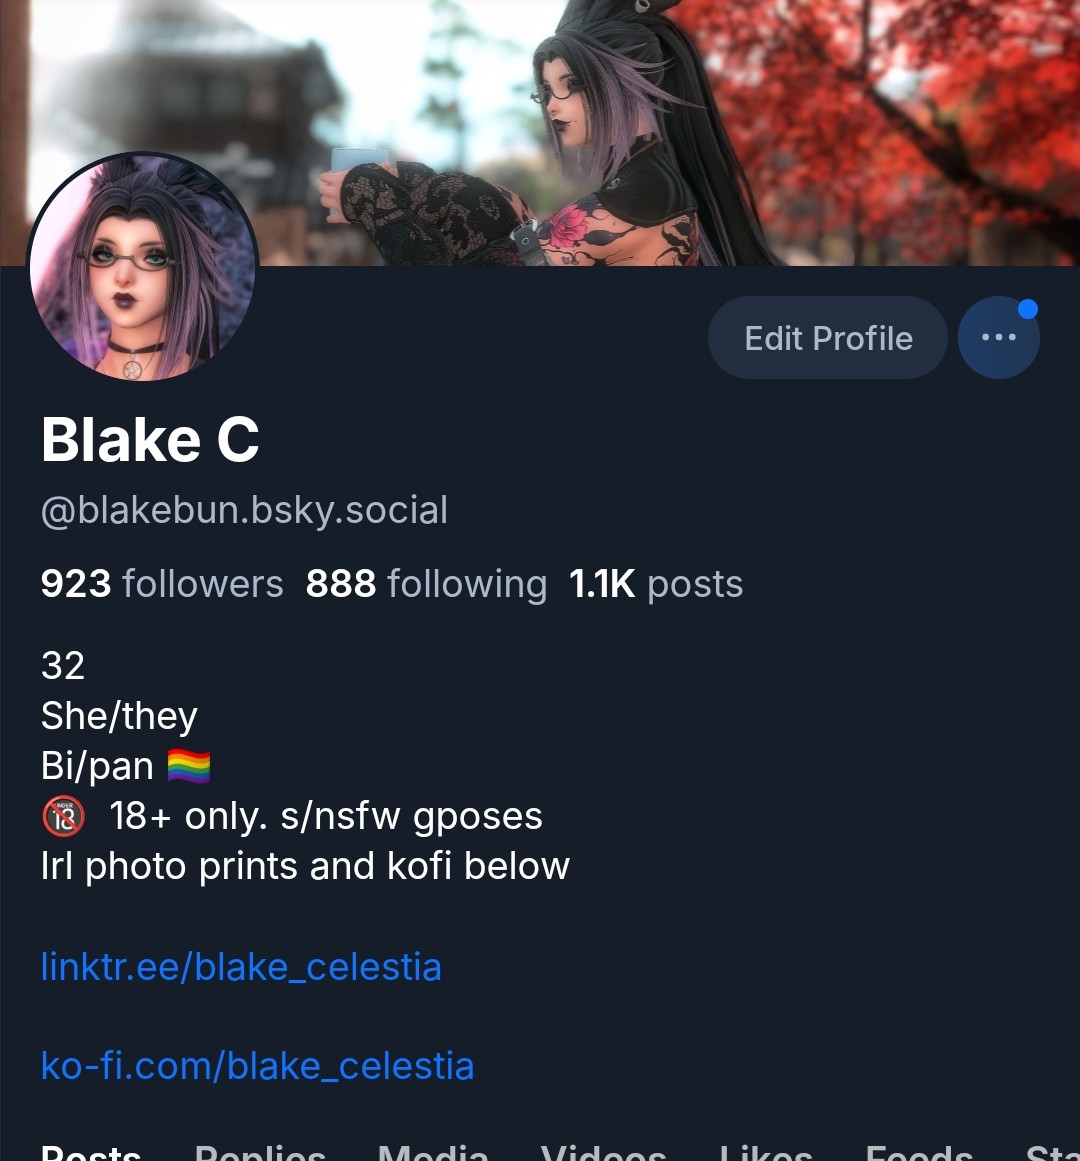Image resolution: width=1080 pixels, height=1161 pixels.
Task: Switch to the Replies tab
Action: pos(260,1152)
